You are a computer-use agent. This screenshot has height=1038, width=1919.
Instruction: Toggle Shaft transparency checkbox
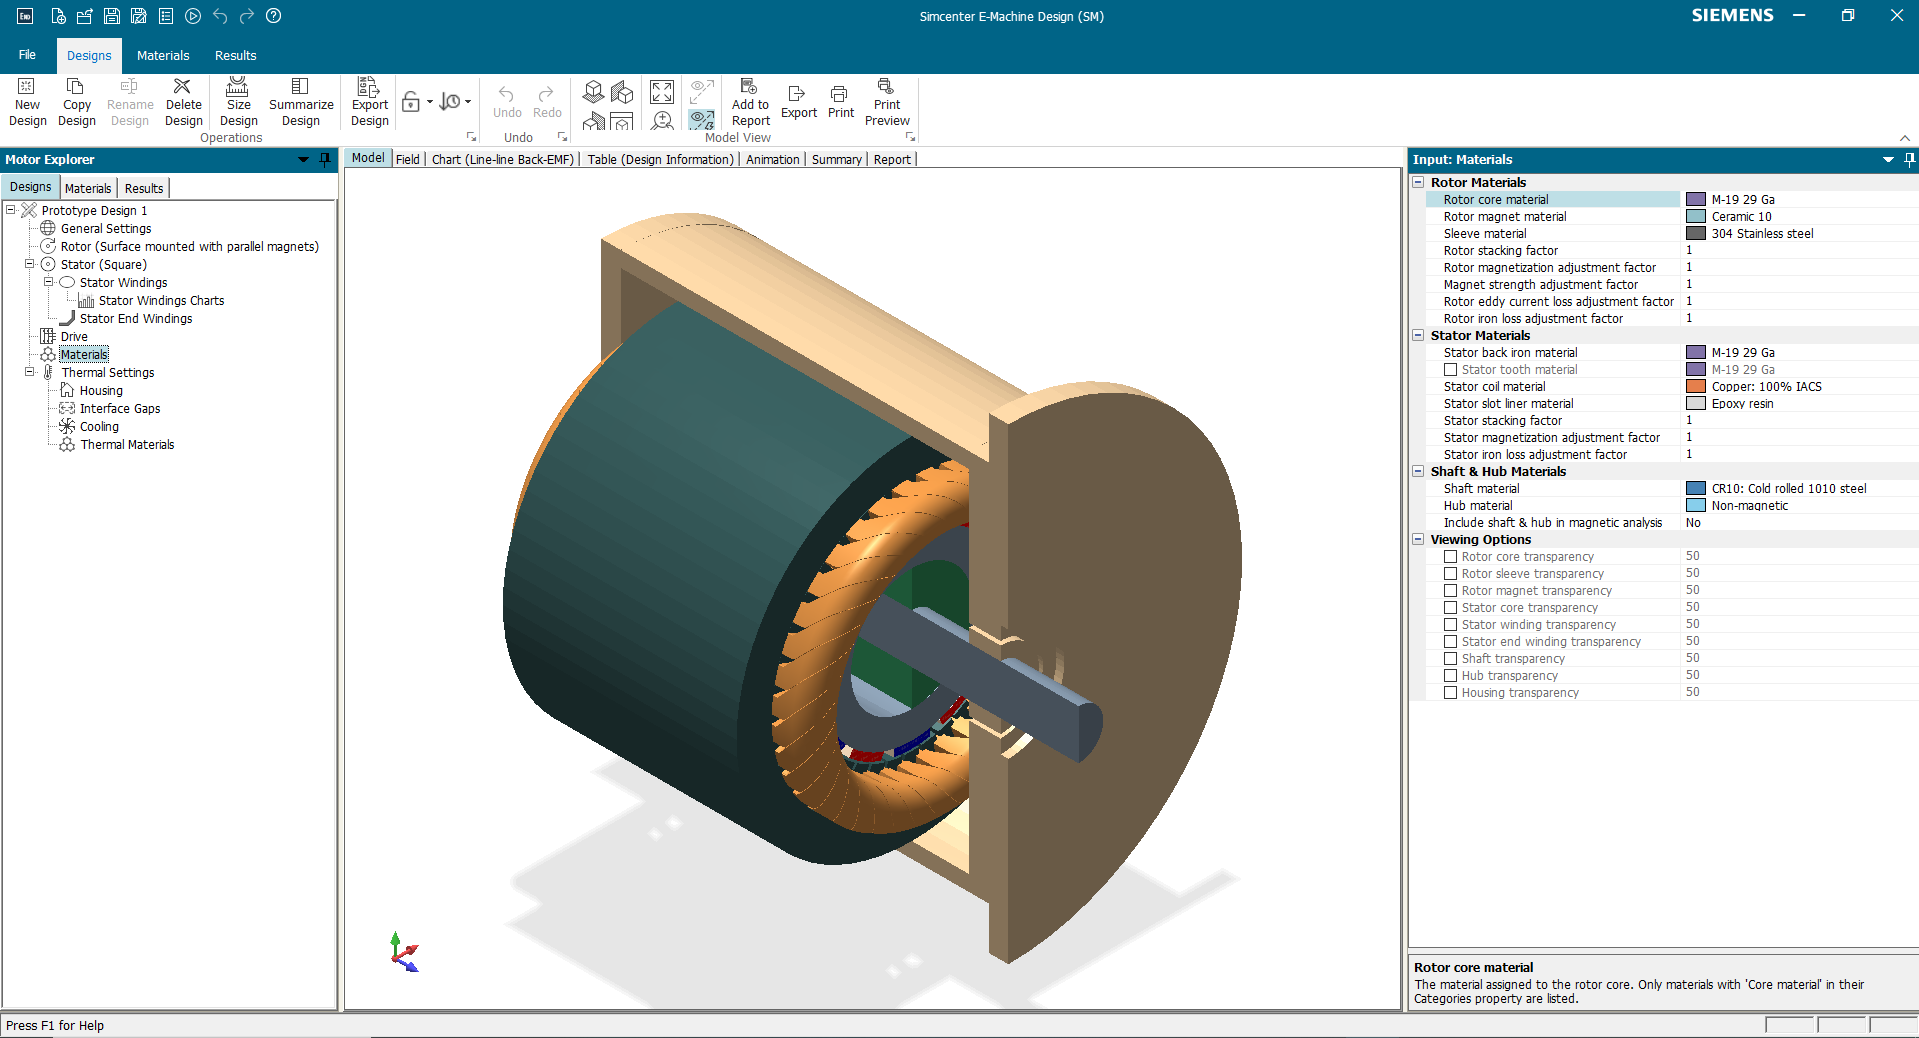coord(1450,659)
